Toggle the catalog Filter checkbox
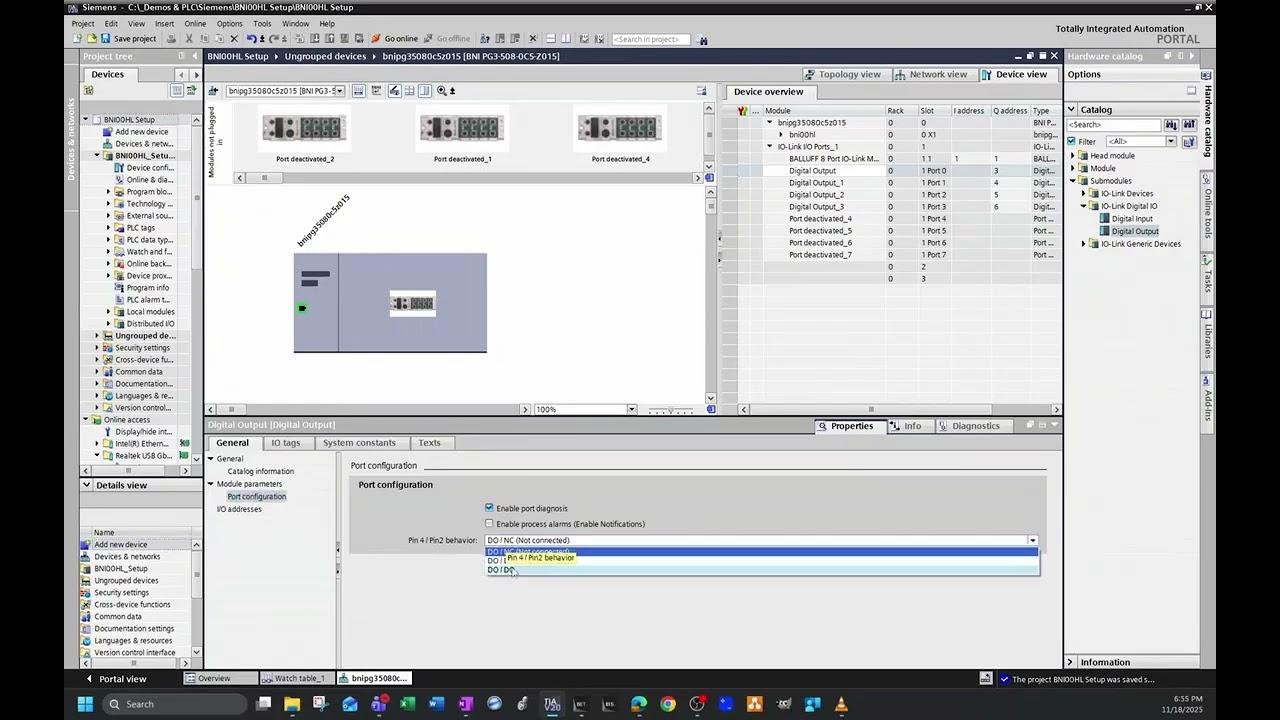The image size is (1280, 720). pos(1071,142)
